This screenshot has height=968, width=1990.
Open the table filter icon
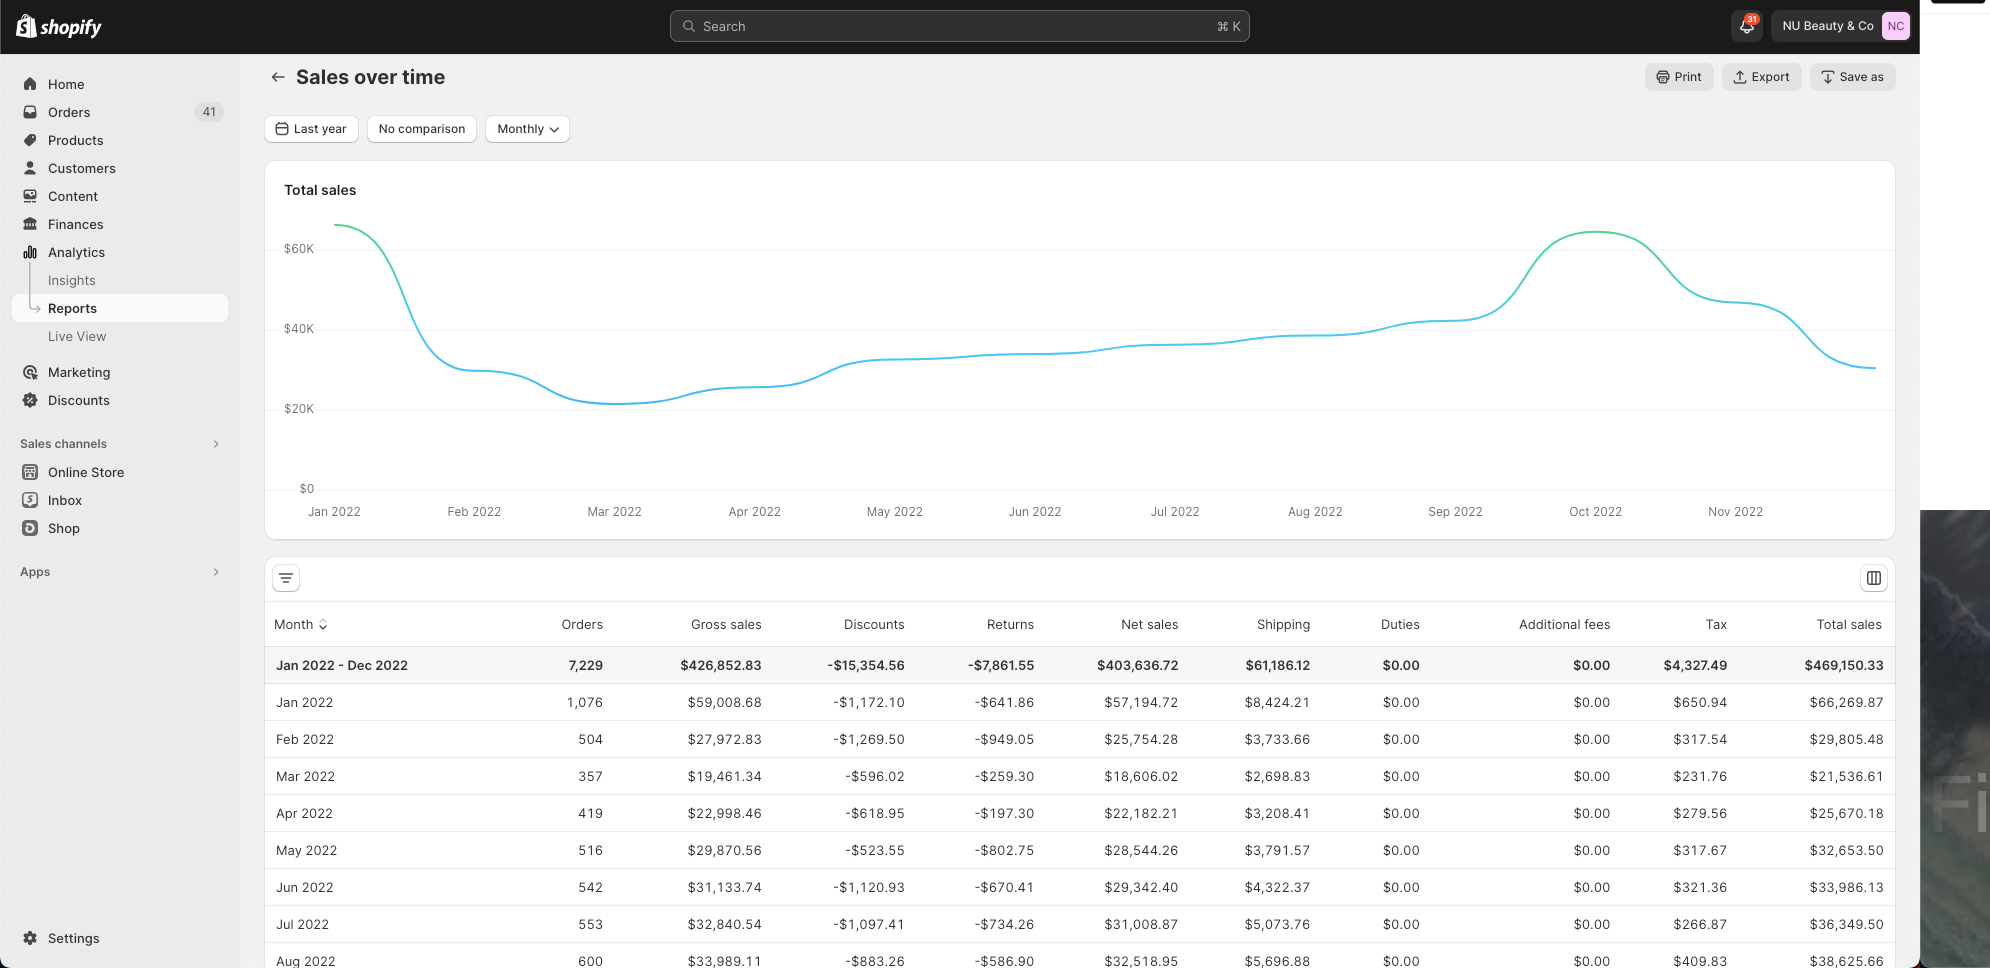[x=286, y=578]
